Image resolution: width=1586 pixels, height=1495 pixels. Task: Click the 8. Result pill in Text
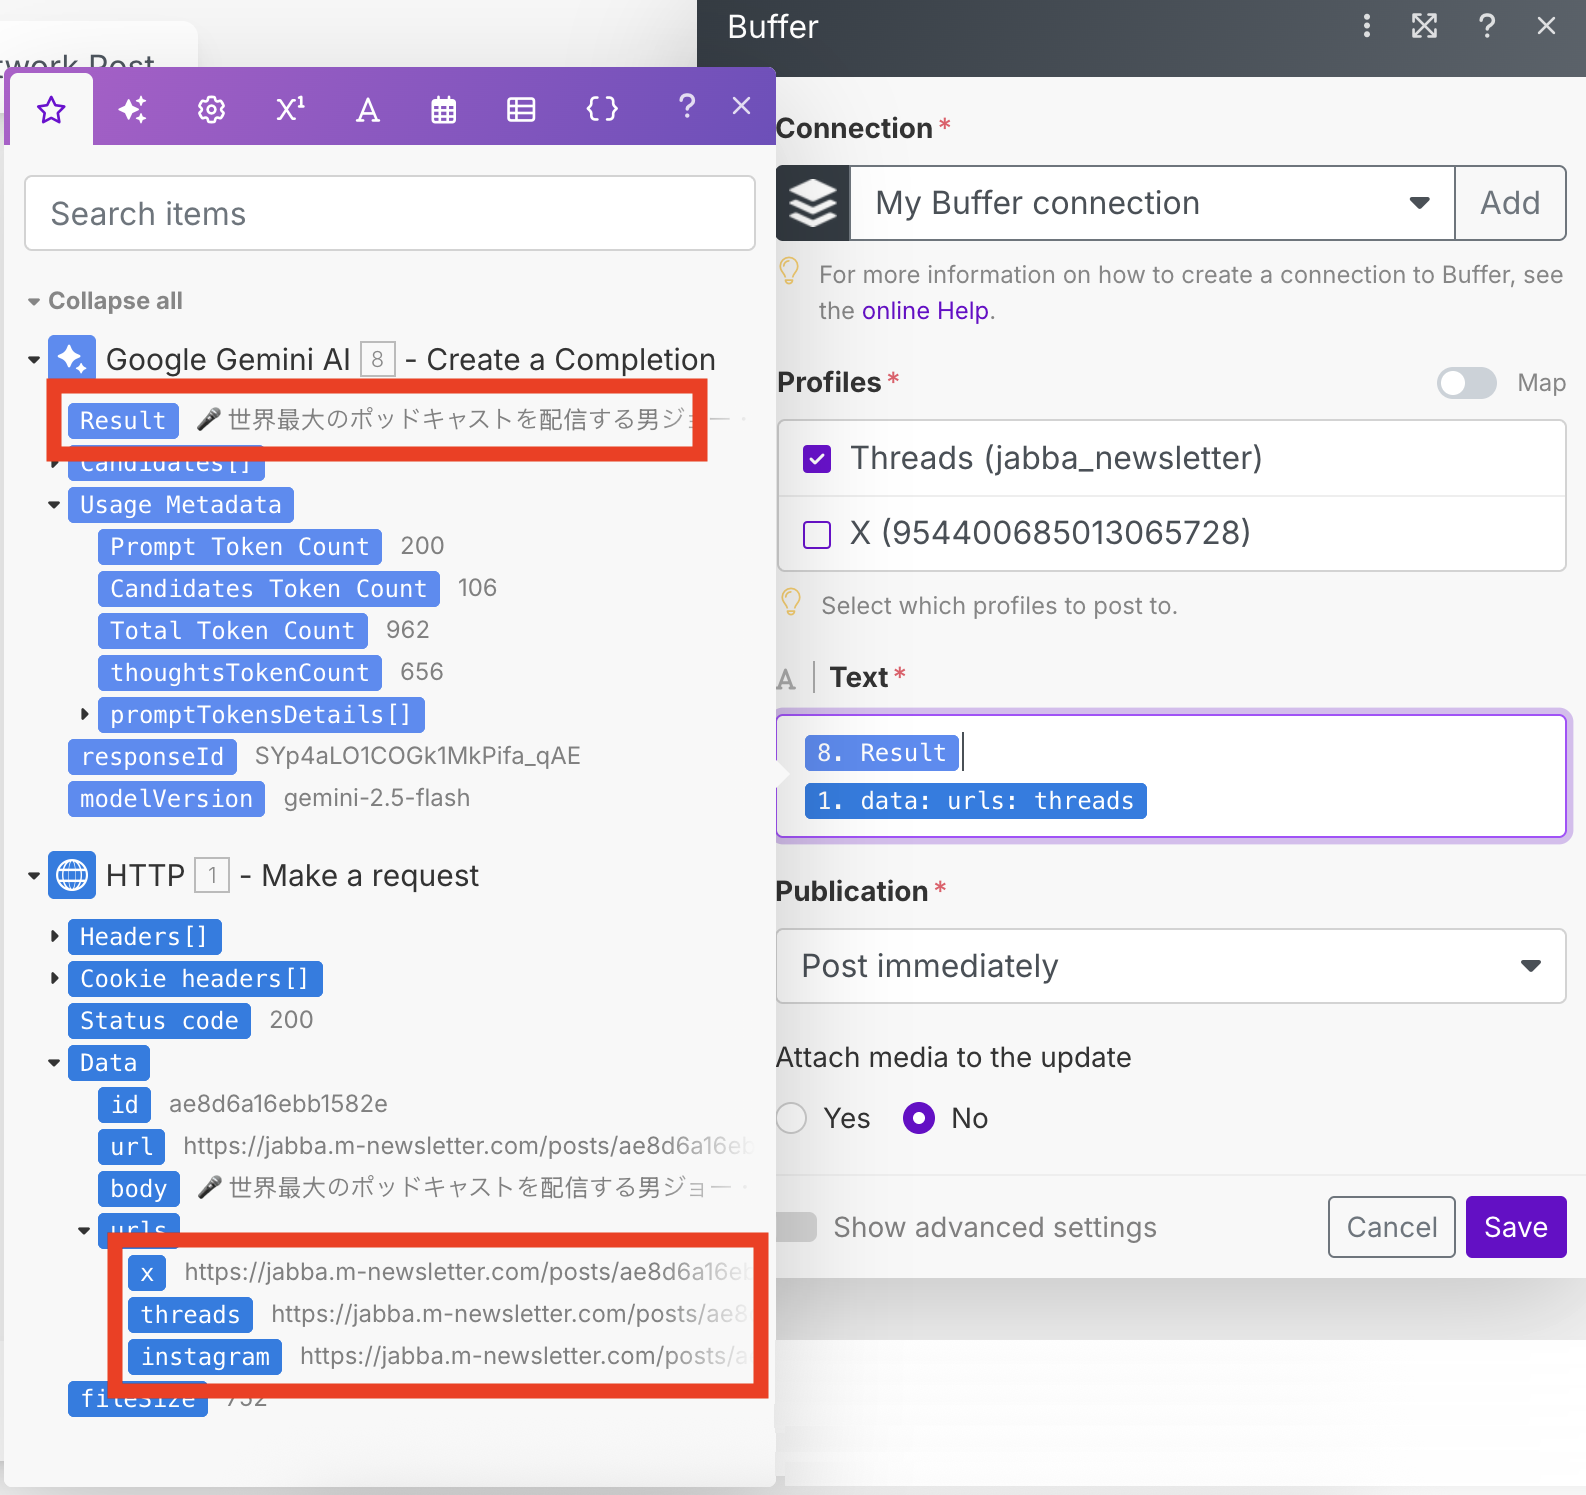(x=881, y=753)
